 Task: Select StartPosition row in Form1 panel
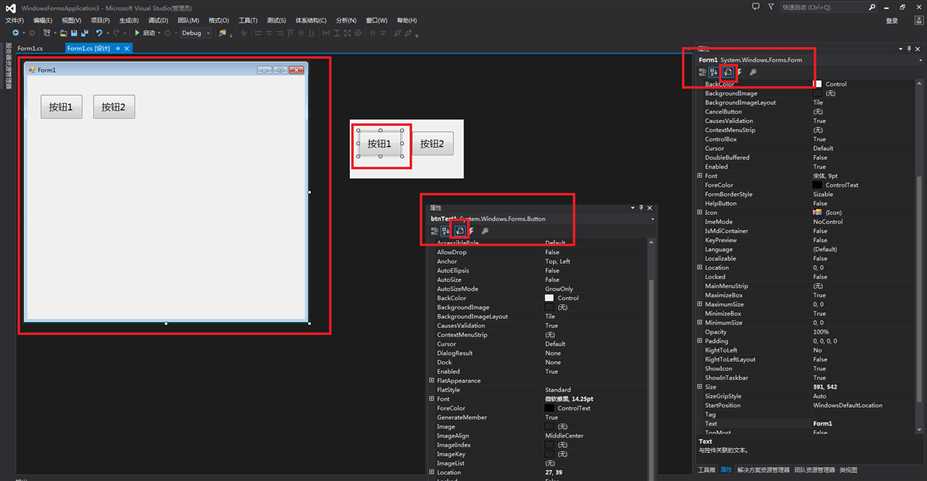(x=806, y=405)
